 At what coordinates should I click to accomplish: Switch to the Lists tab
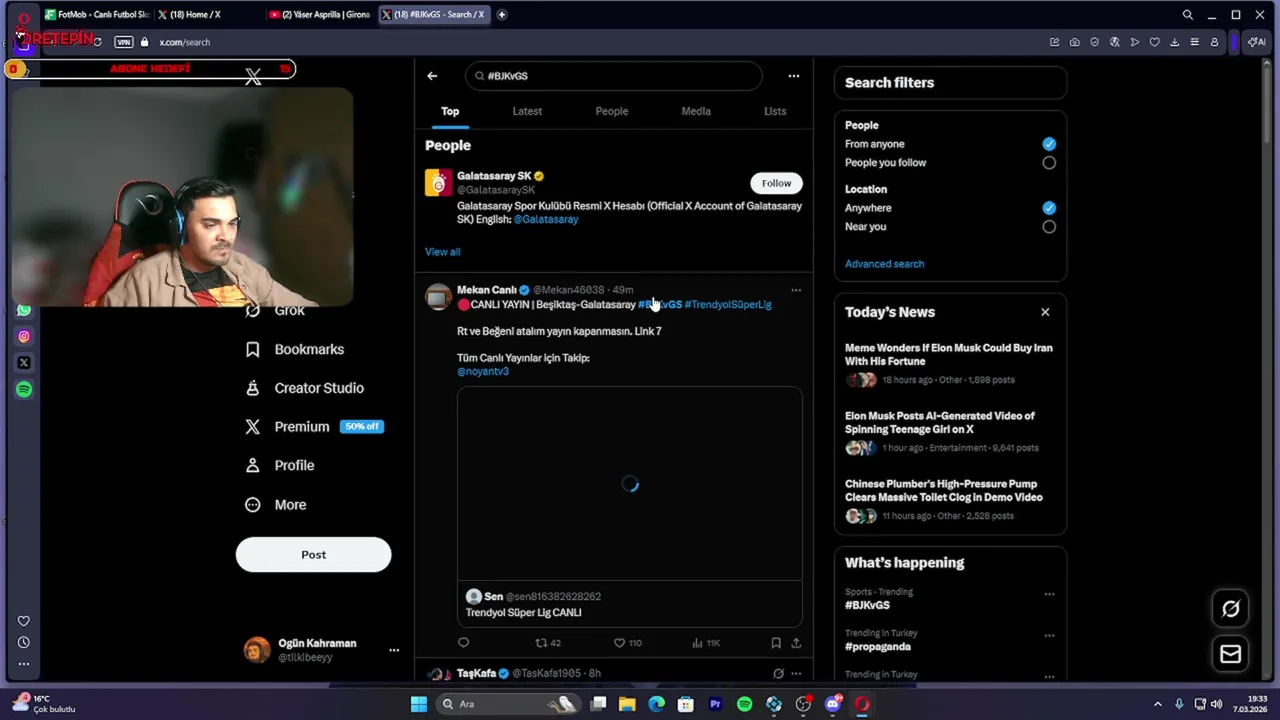[775, 111]
